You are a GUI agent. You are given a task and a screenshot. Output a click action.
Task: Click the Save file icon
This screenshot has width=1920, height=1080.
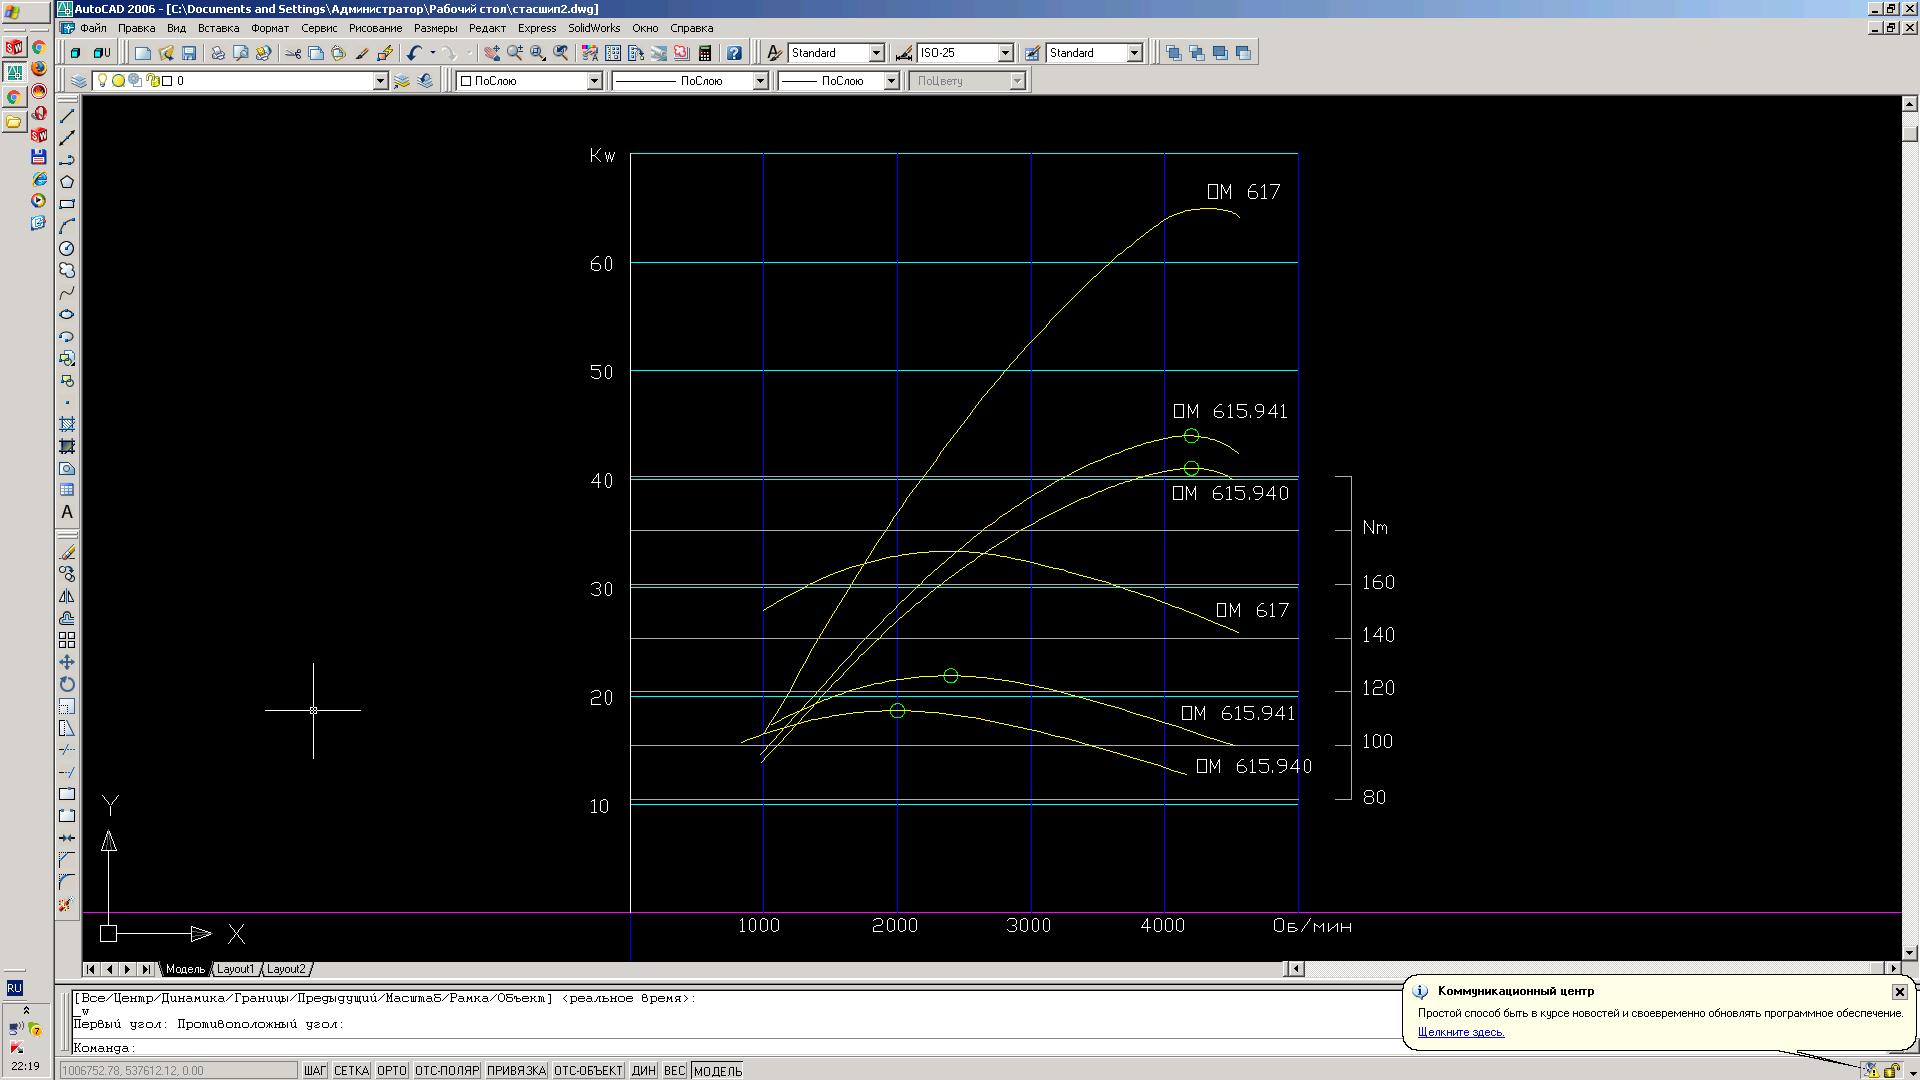pos(189,53)
